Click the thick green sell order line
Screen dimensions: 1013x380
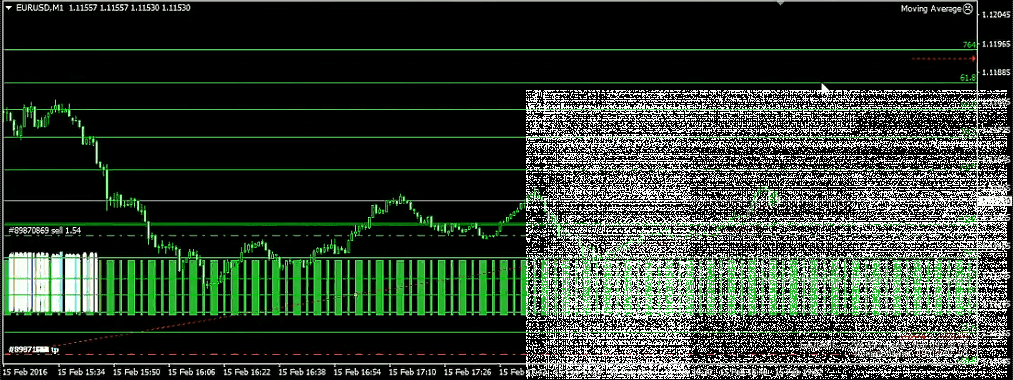click(265, 224)
